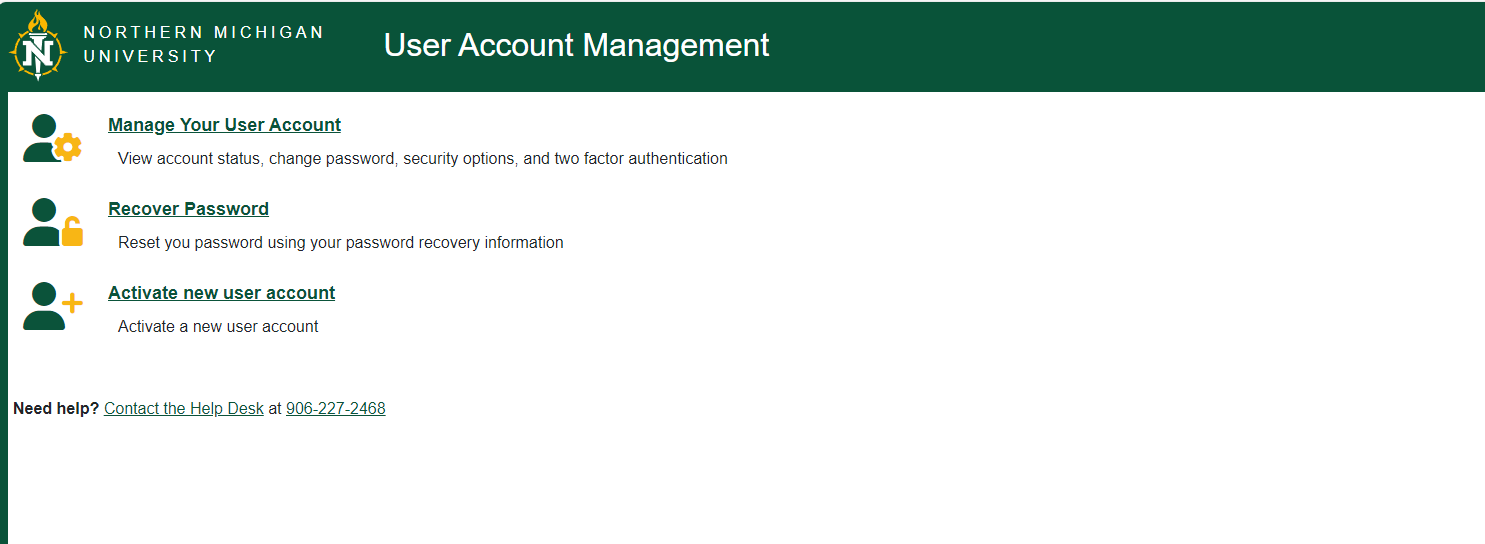Screen dimensions: 1485x544
Task: Click the Northern Michigan University torch logo
Action: click(37, 45)
